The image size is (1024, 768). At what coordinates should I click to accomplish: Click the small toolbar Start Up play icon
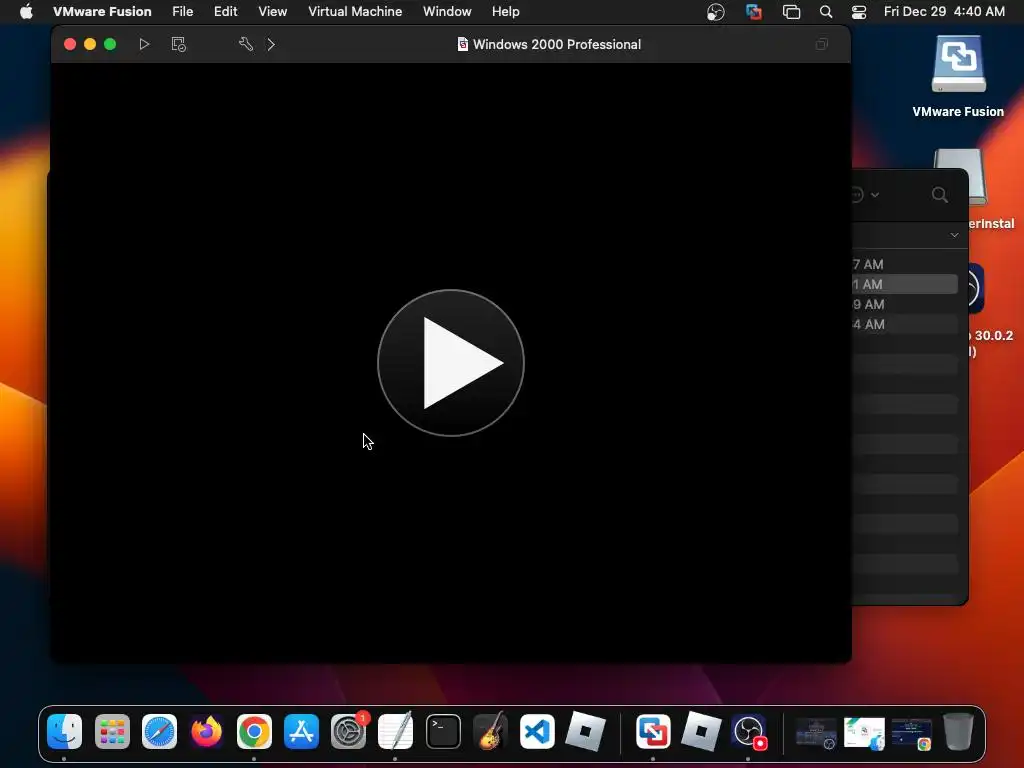tap(144, 44)
